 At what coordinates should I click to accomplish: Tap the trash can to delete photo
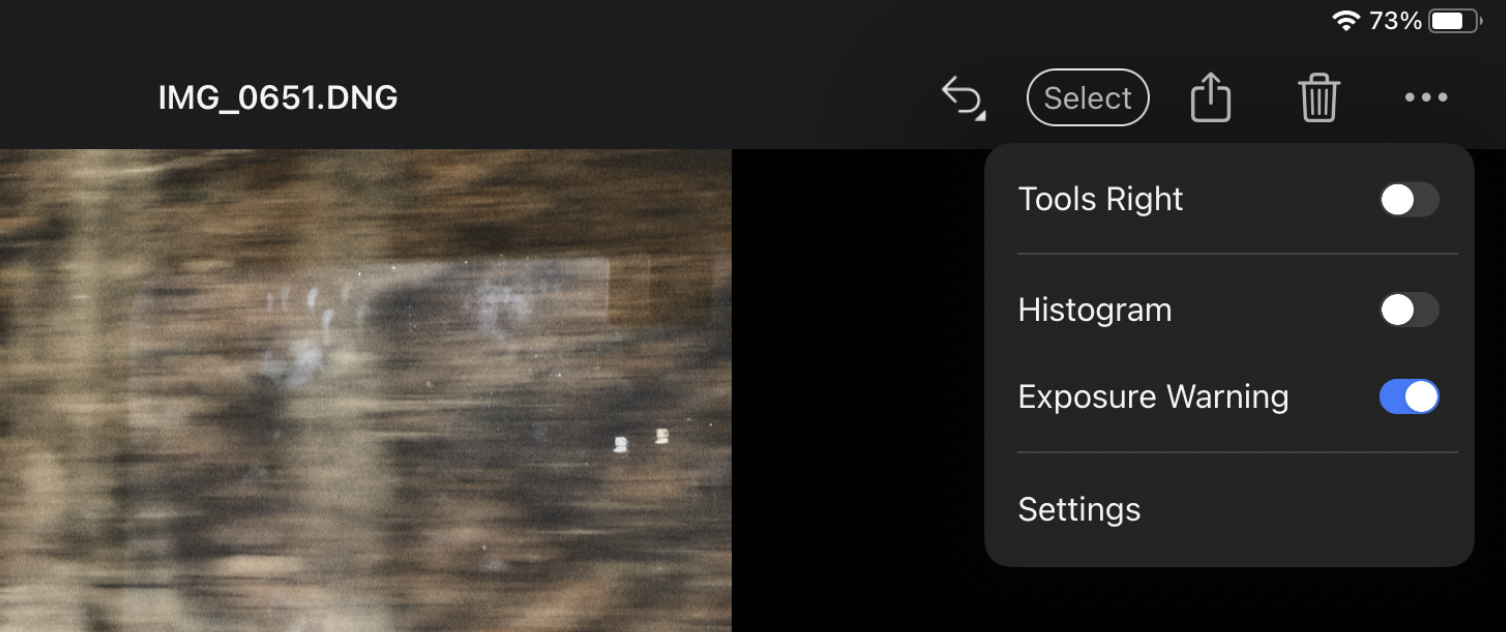coord(1319,97)
